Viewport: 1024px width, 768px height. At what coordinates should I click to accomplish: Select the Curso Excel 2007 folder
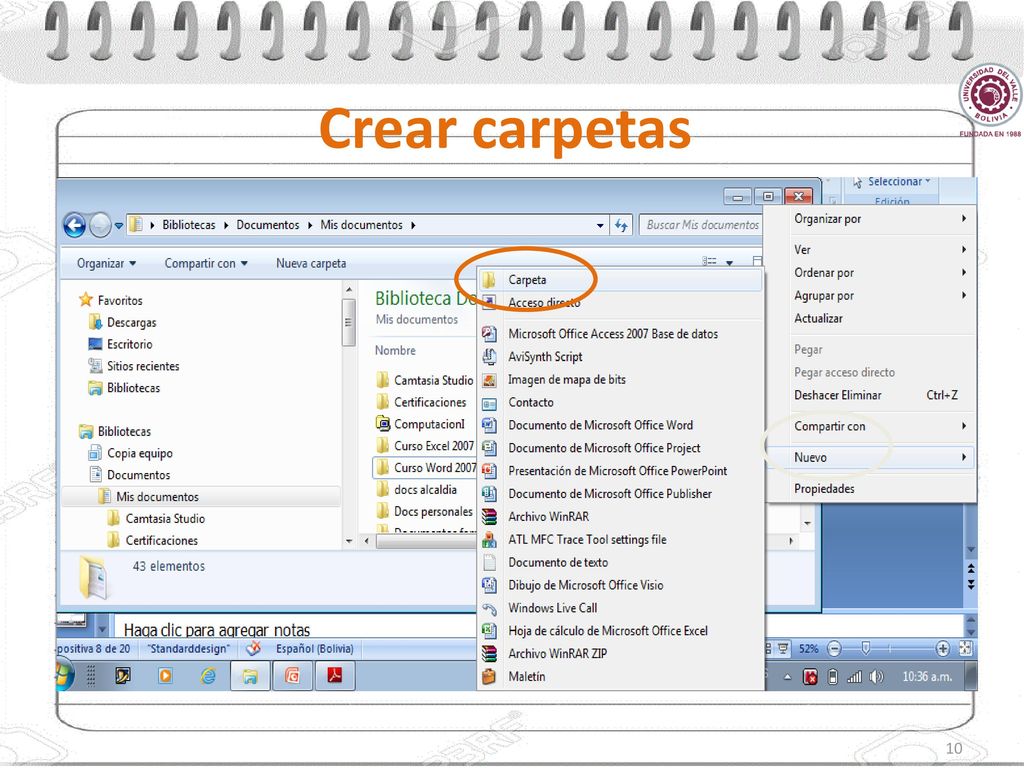click(x=425, y=446)
